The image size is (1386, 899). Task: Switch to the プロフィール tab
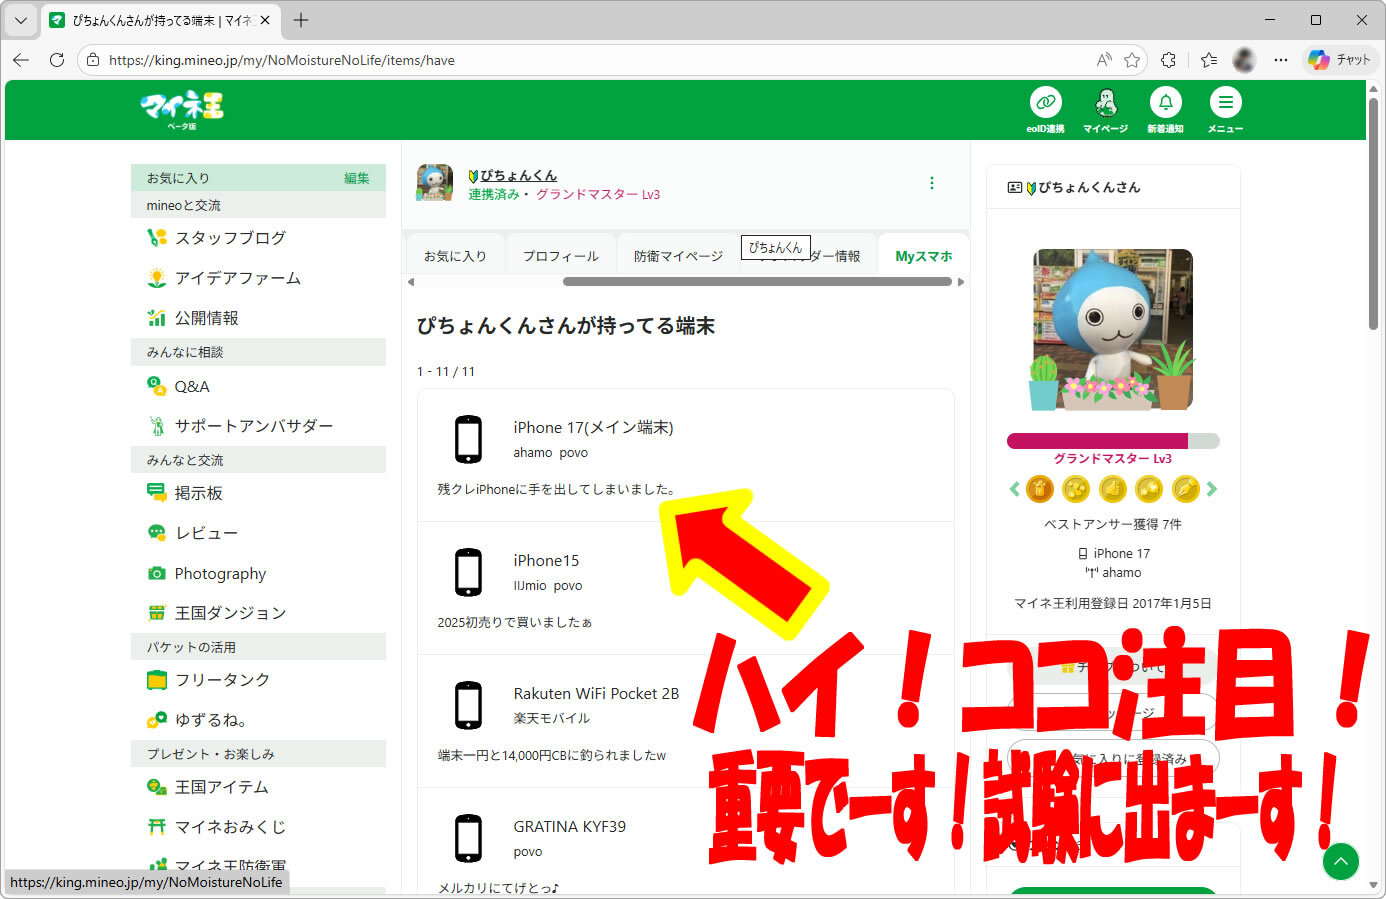561,256
